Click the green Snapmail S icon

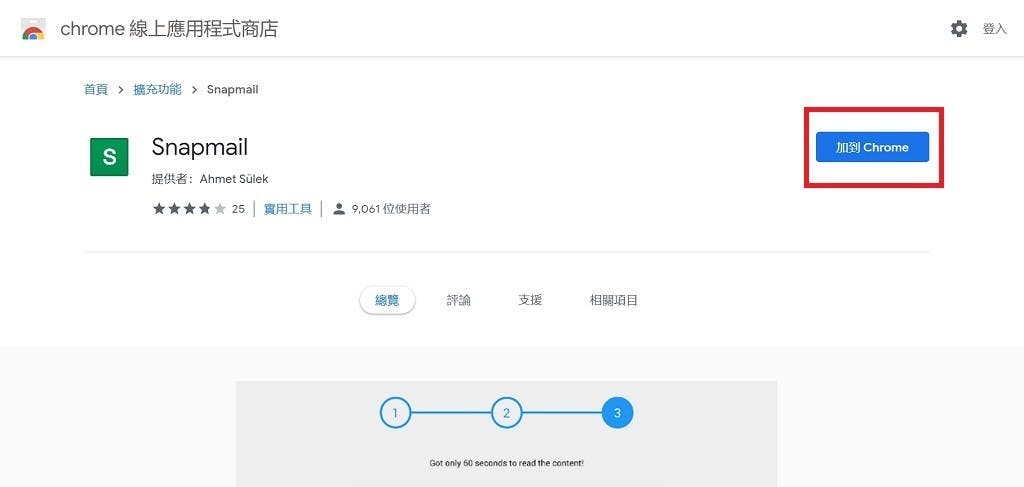point(110,157)
